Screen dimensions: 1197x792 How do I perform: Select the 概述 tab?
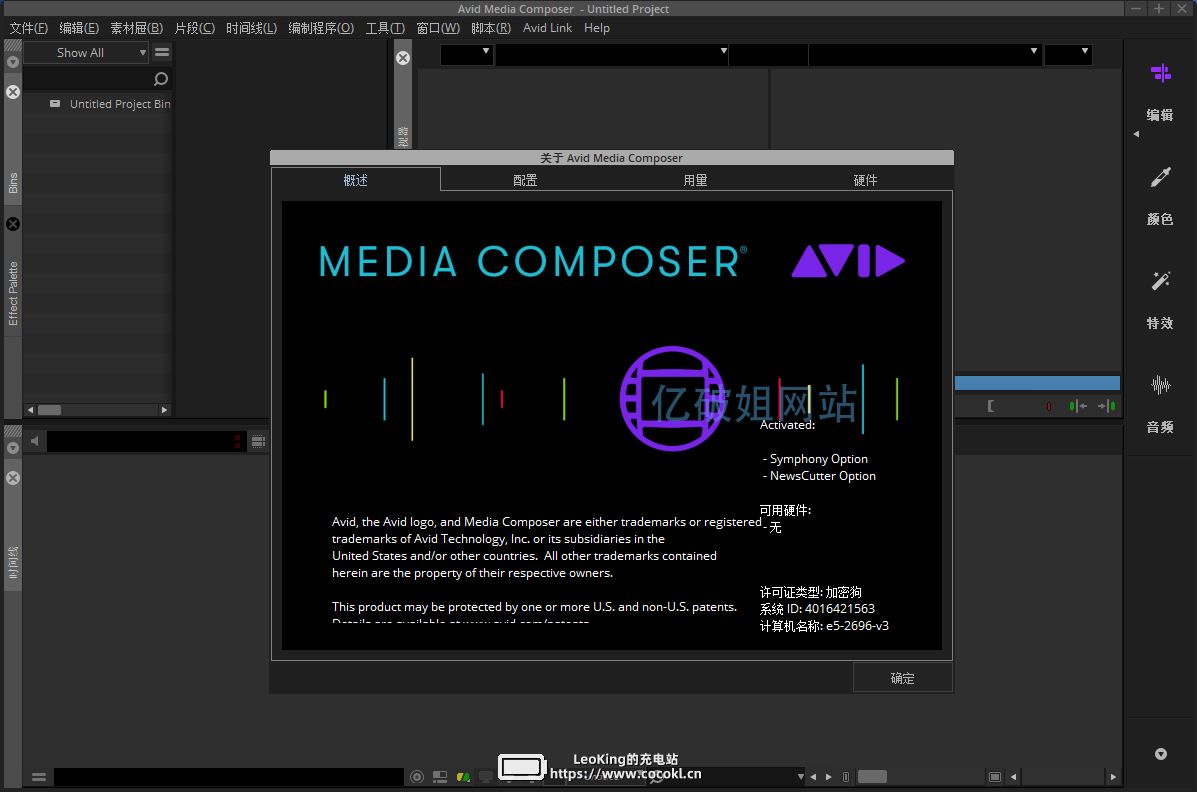point(356,180)
